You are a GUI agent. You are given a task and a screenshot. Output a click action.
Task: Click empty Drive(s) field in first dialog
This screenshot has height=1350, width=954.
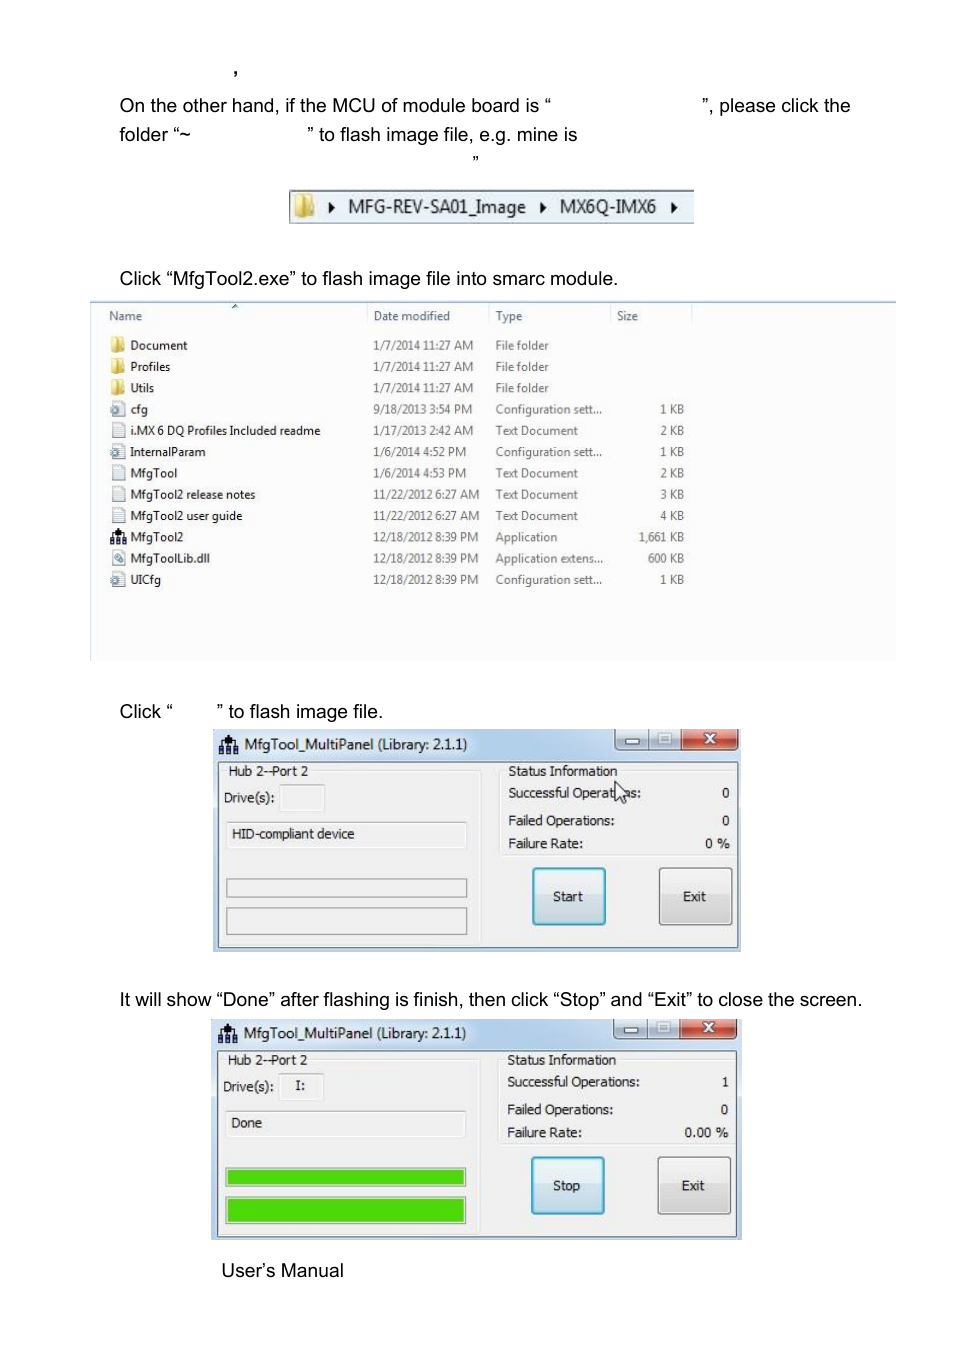[x=302, y=797]
